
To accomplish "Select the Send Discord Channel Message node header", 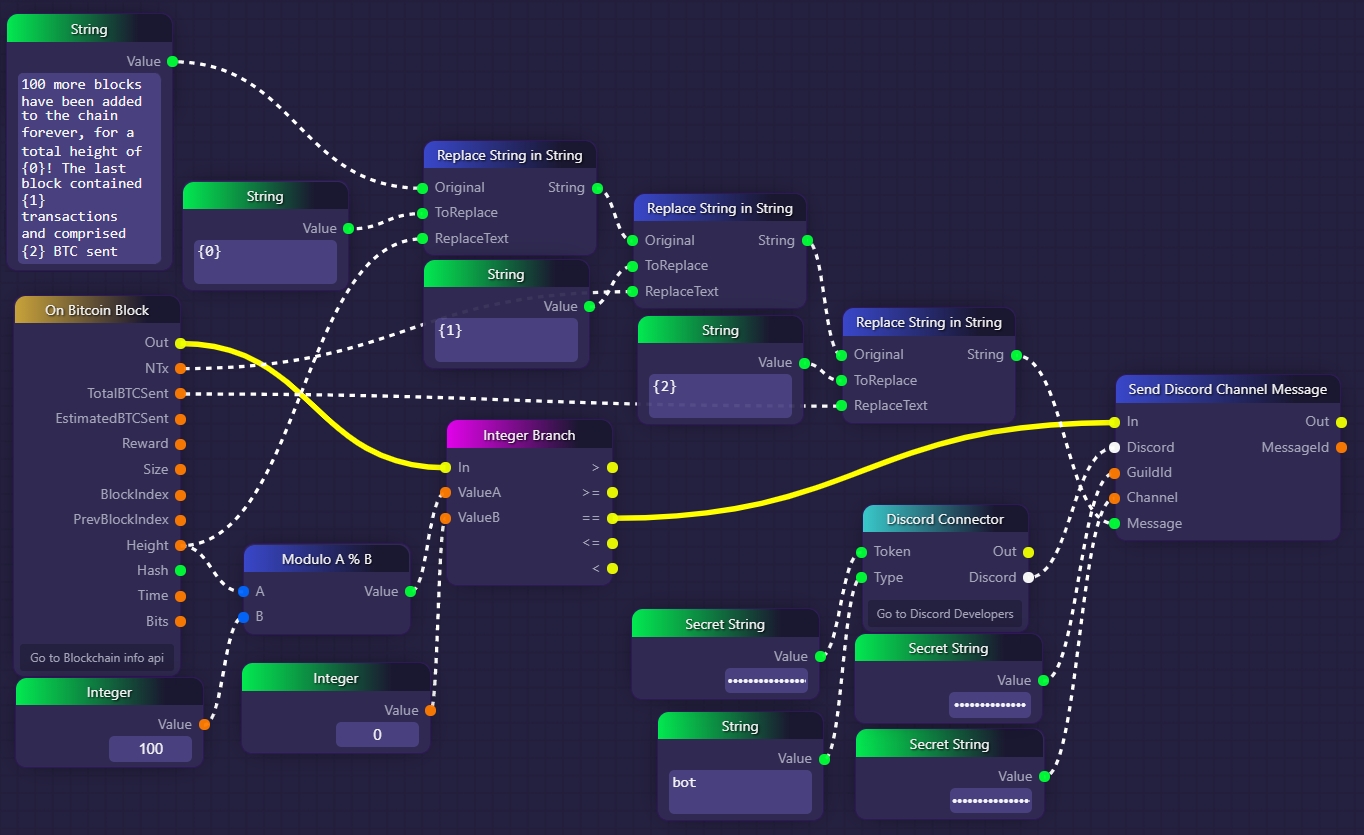I will 1227,389.
